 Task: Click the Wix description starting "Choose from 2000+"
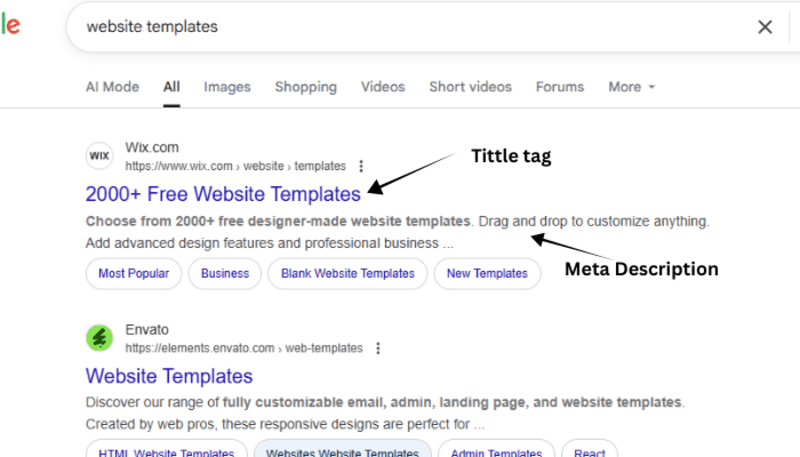(x=397, y=232)
